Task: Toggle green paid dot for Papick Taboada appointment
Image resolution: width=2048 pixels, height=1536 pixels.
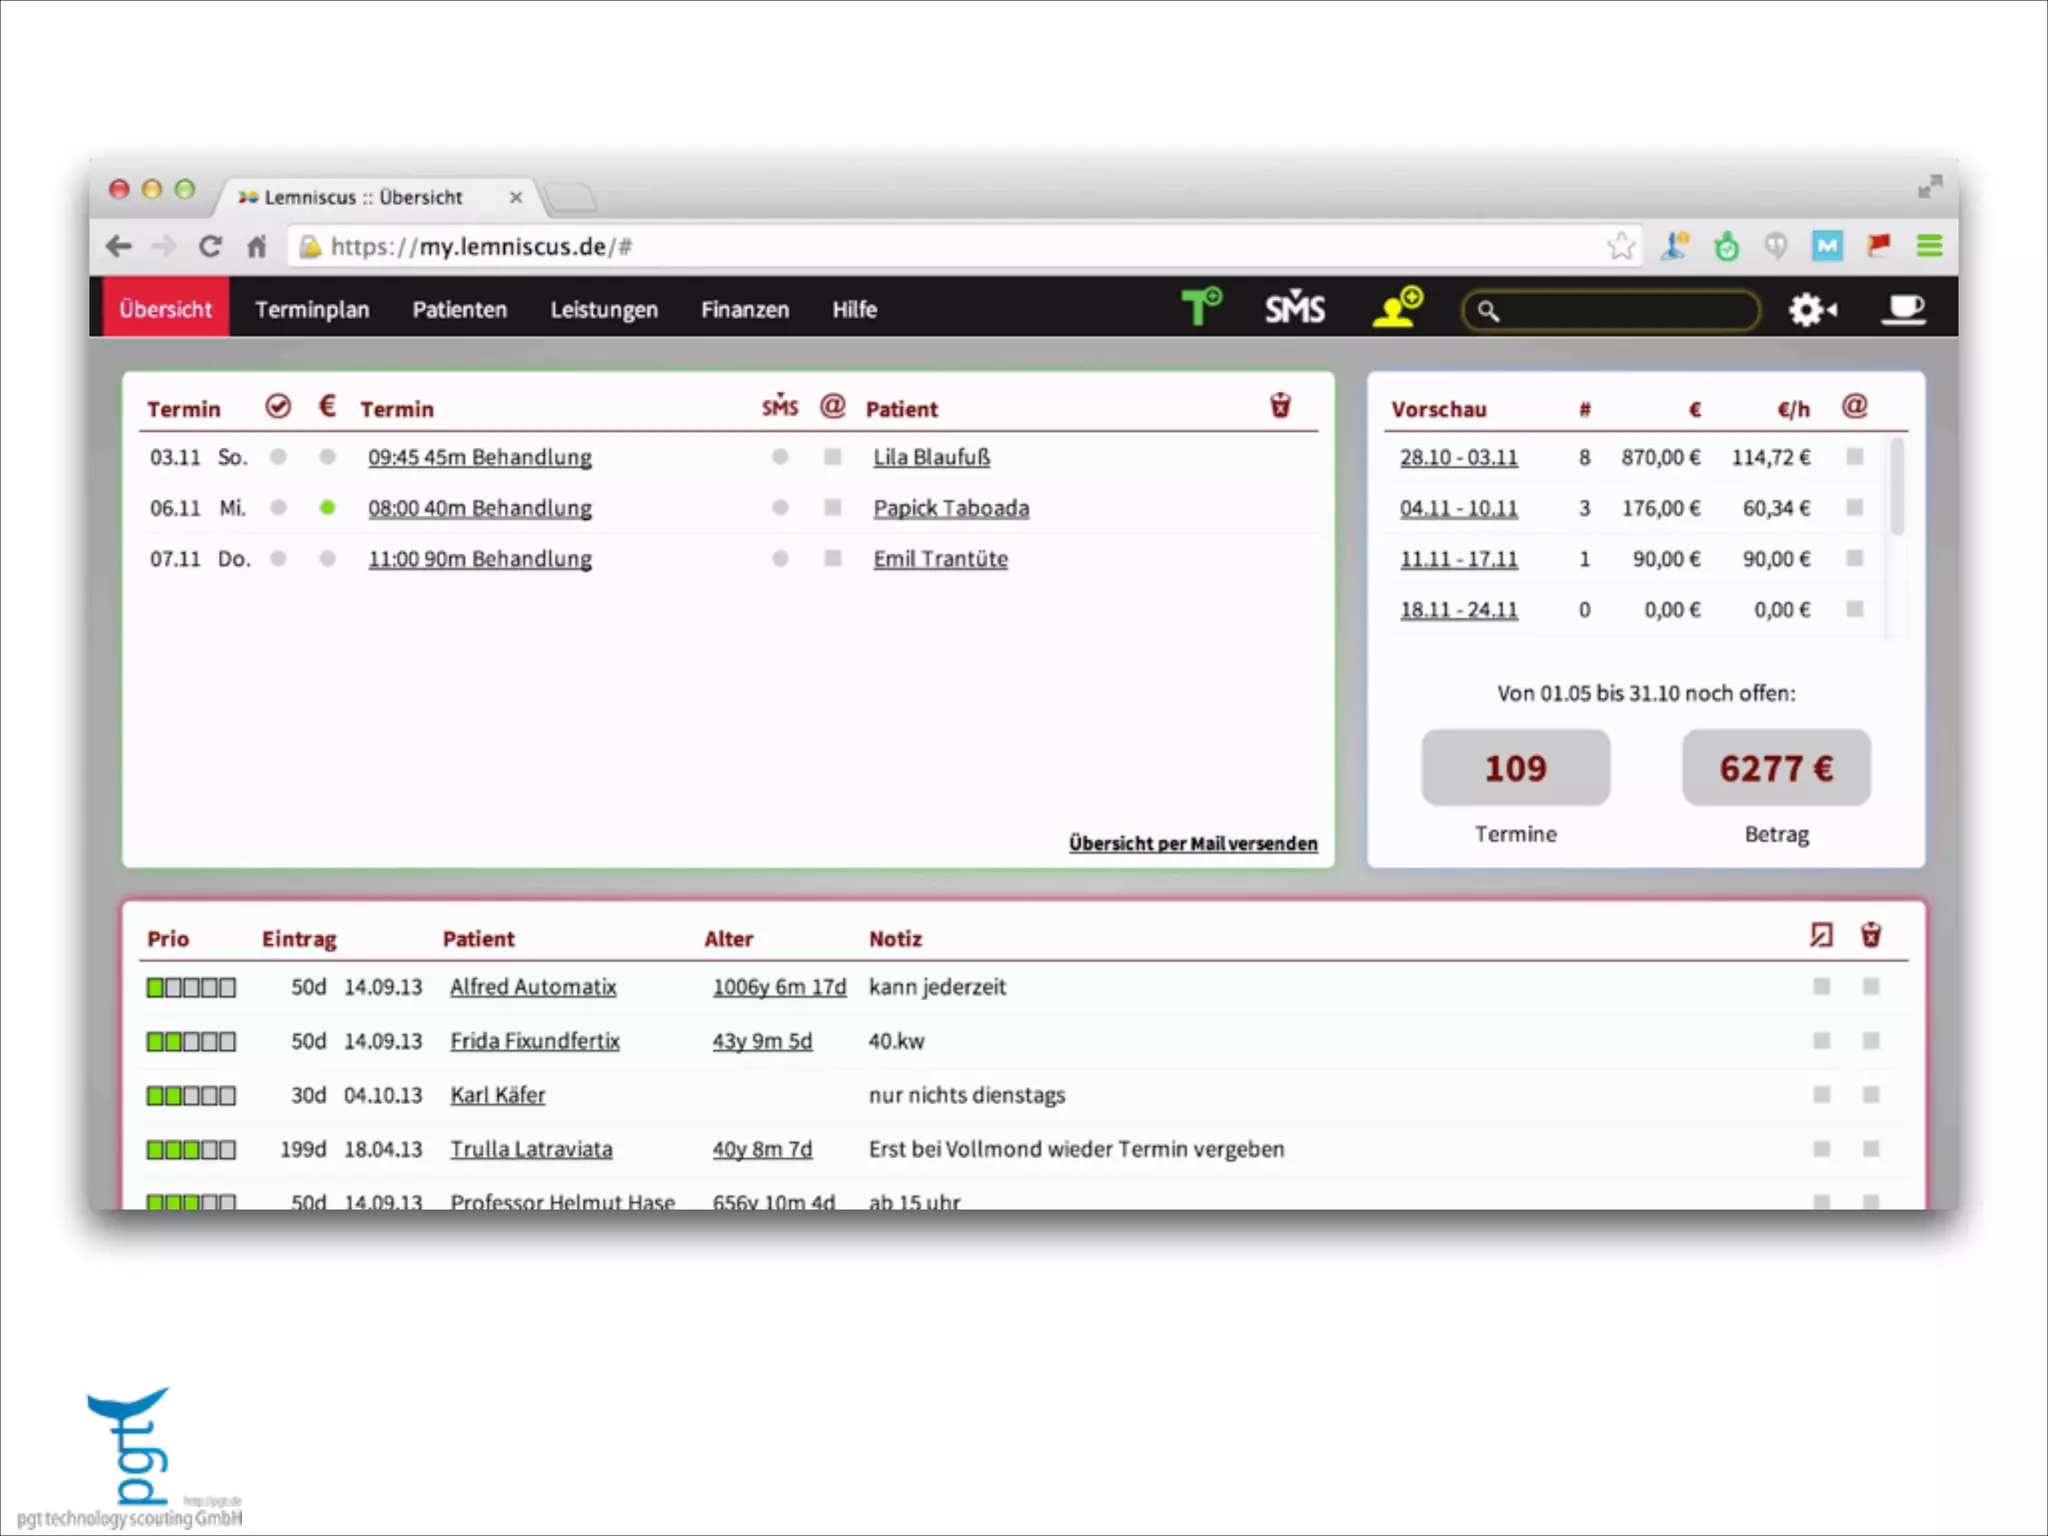Action: point(327,508)
